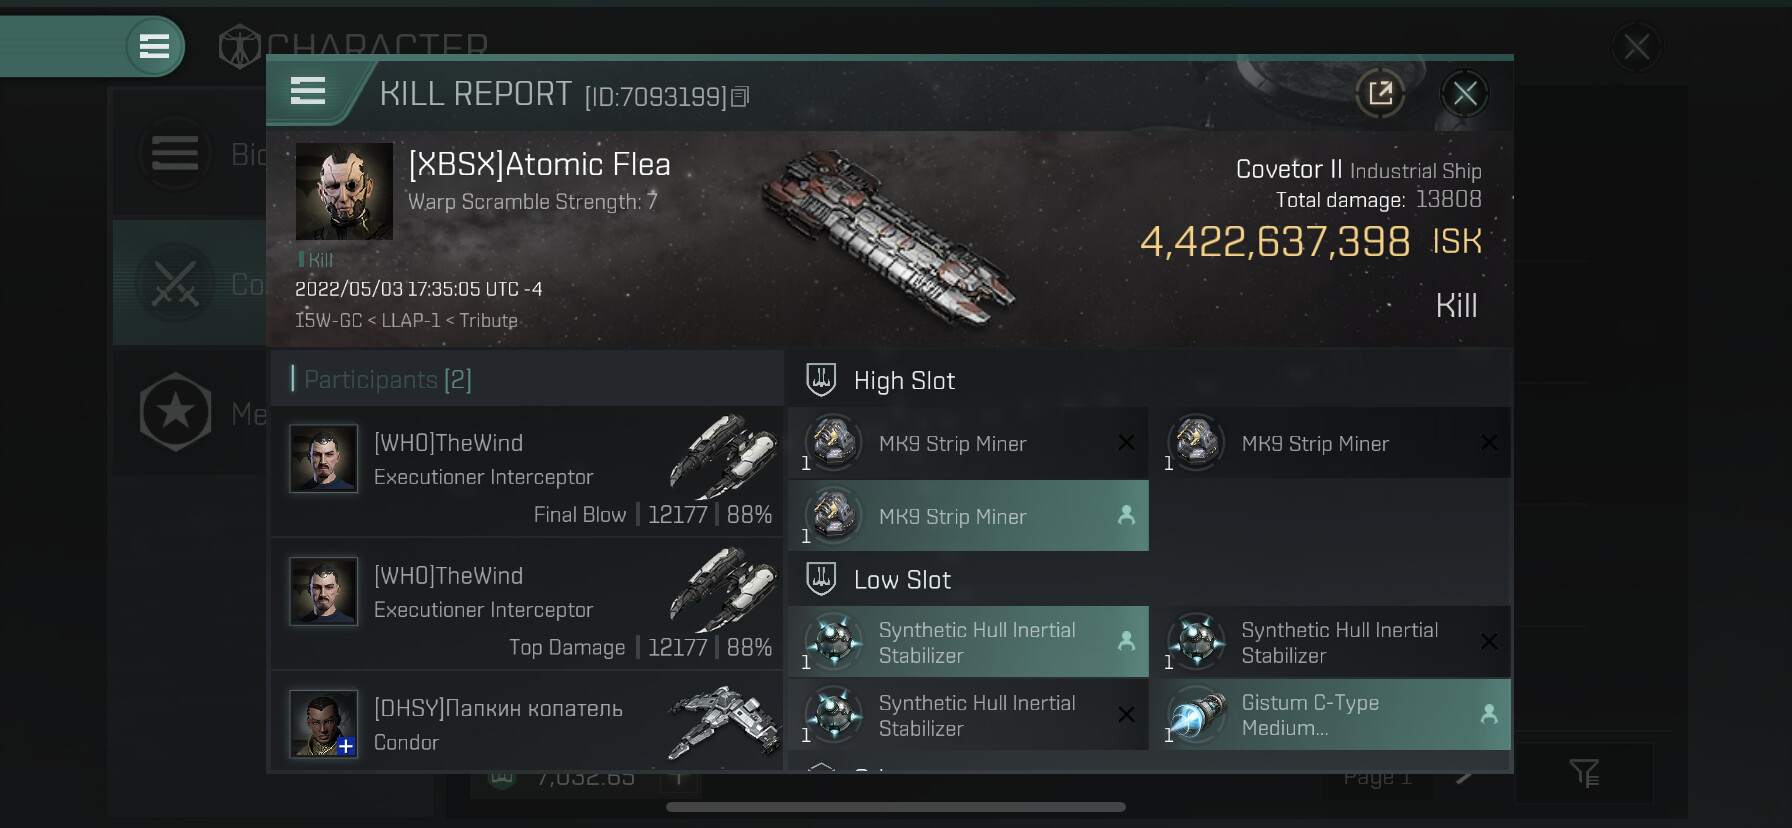Image resolution: width=1792 pixels, height=828 pixels.
Task: Click the first MK9 Strip Miner module icon
Action: point(834,443)
